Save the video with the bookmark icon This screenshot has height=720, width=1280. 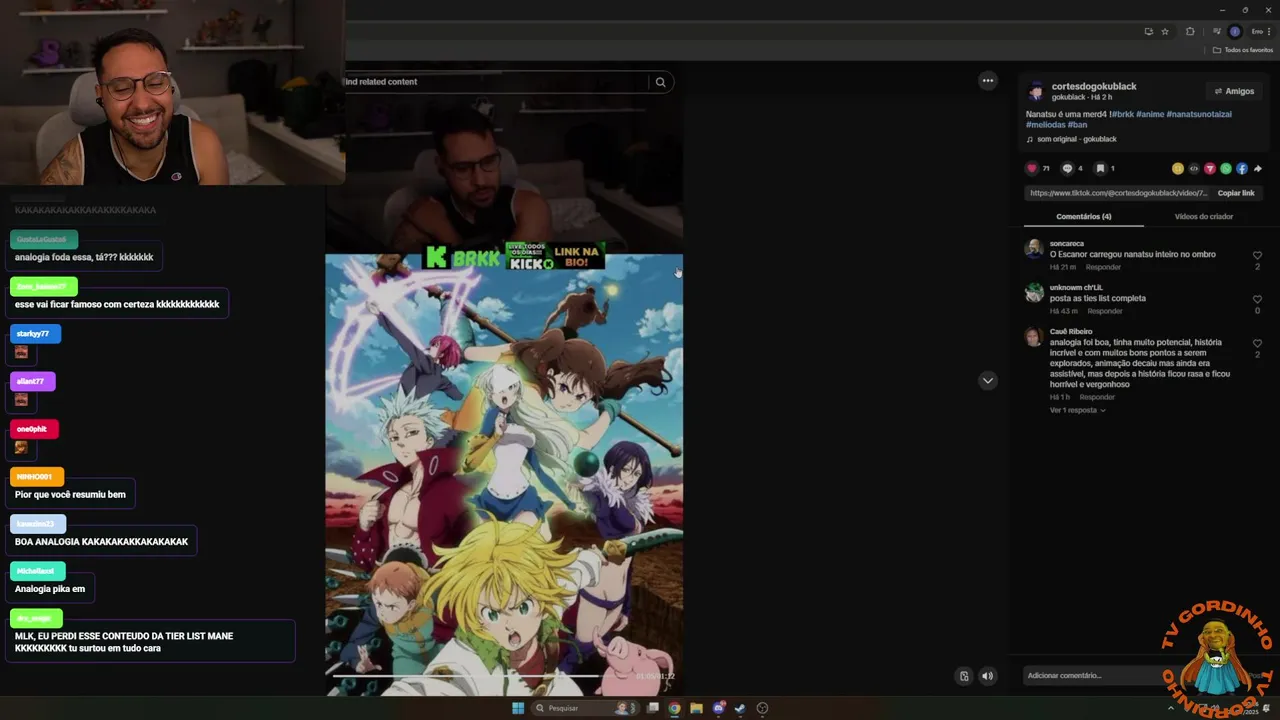[x=1100, y=169]
